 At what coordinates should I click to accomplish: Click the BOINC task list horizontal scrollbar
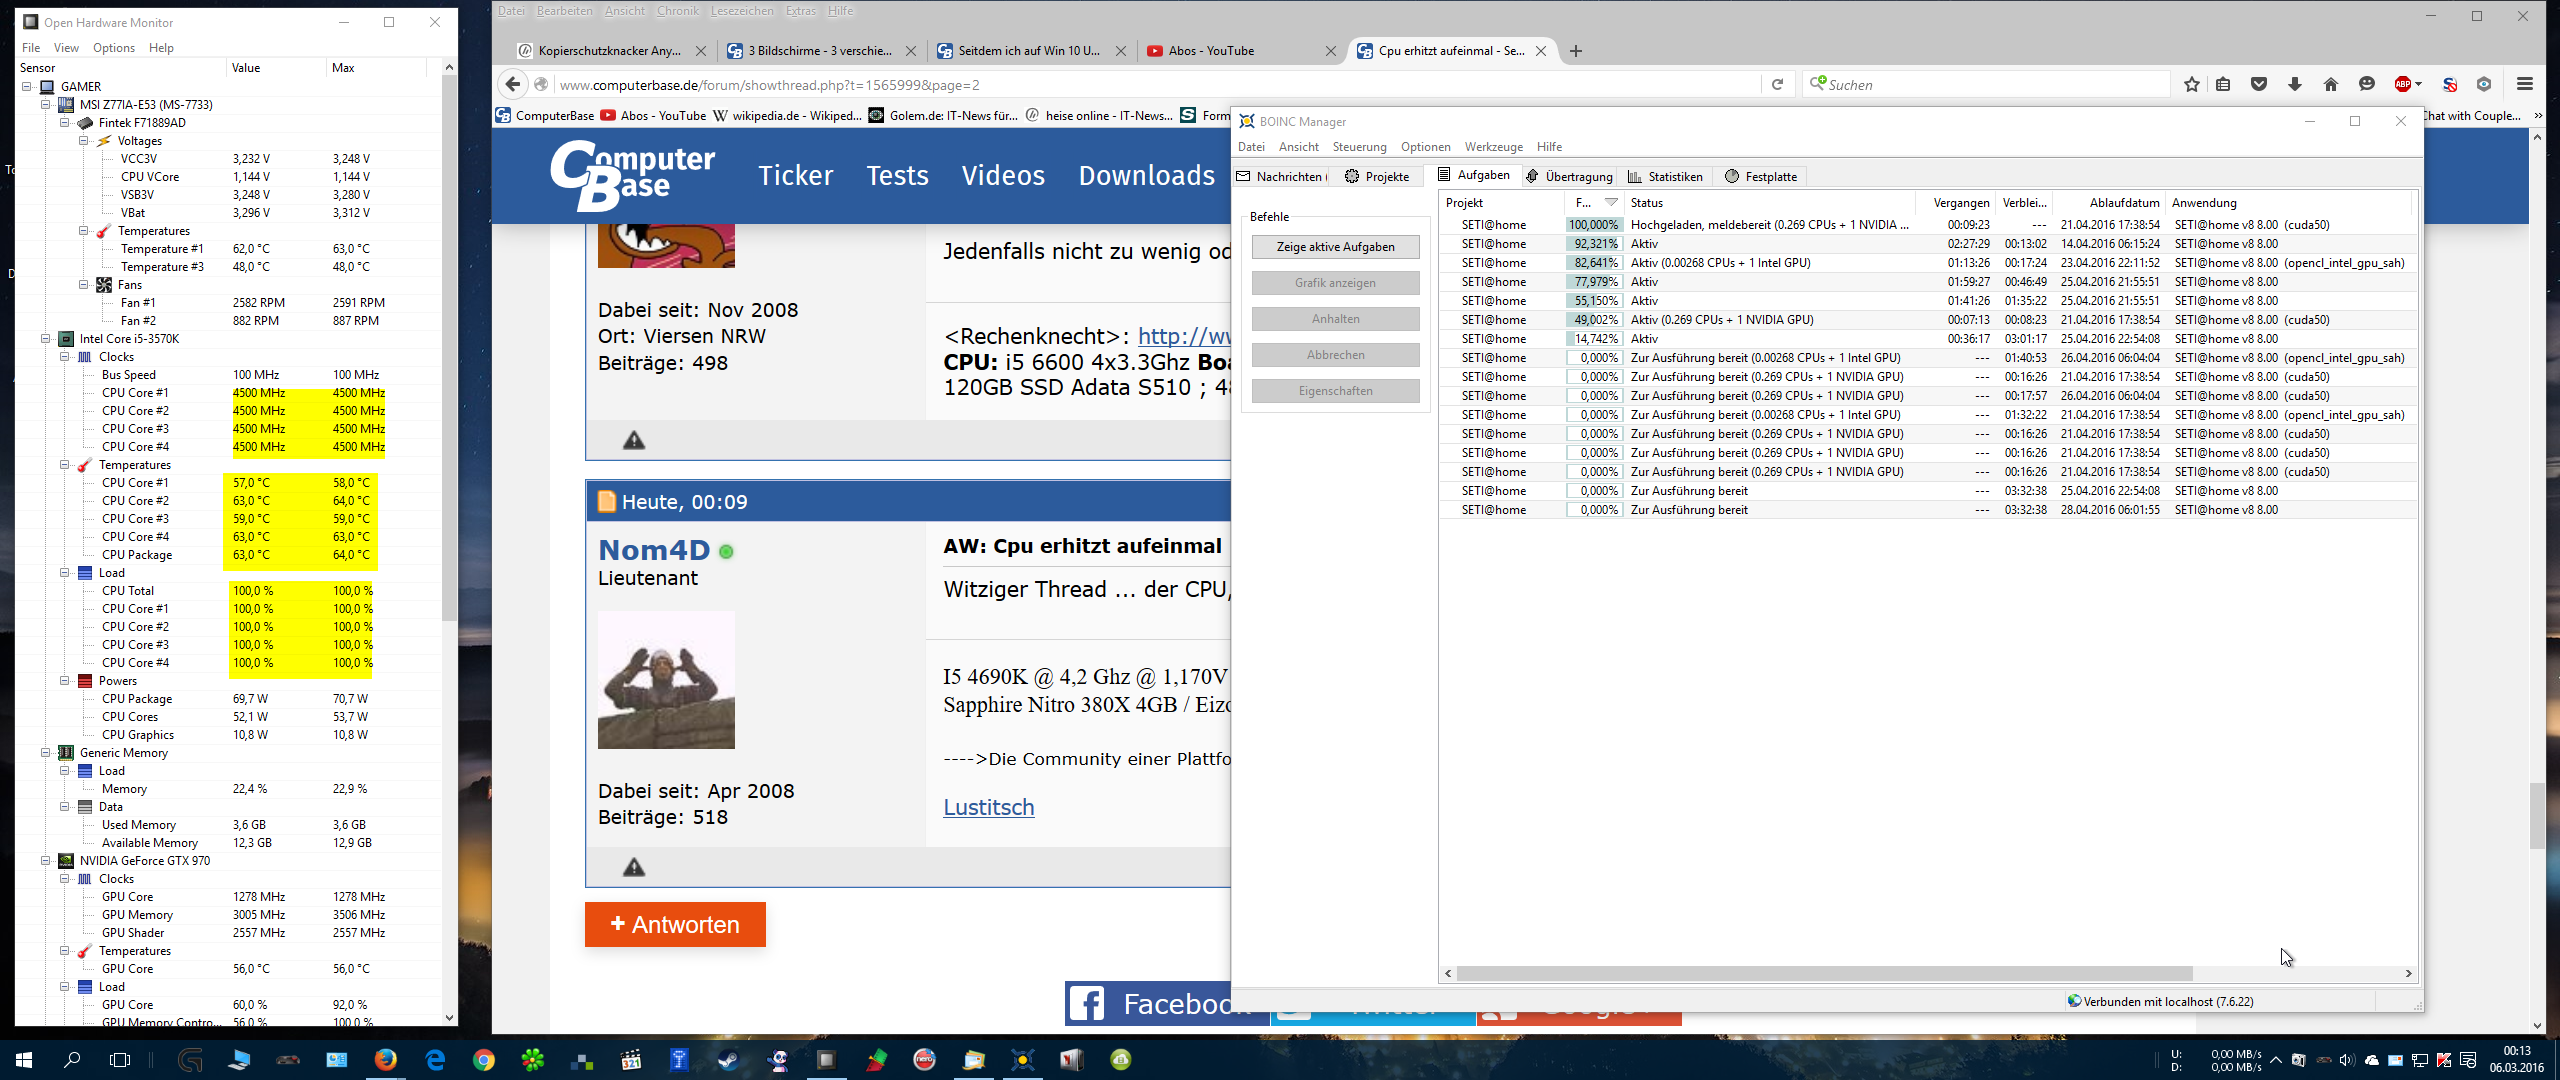point(1824,974)
